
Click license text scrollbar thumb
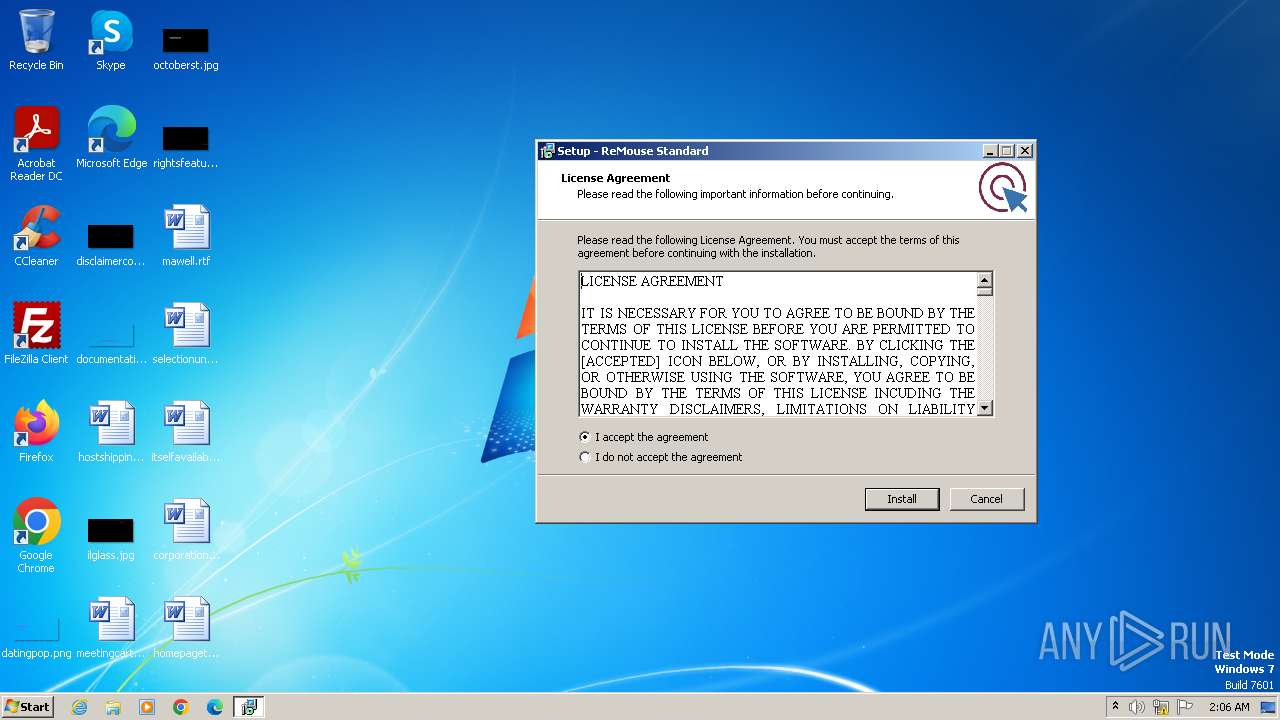(985, 291)
